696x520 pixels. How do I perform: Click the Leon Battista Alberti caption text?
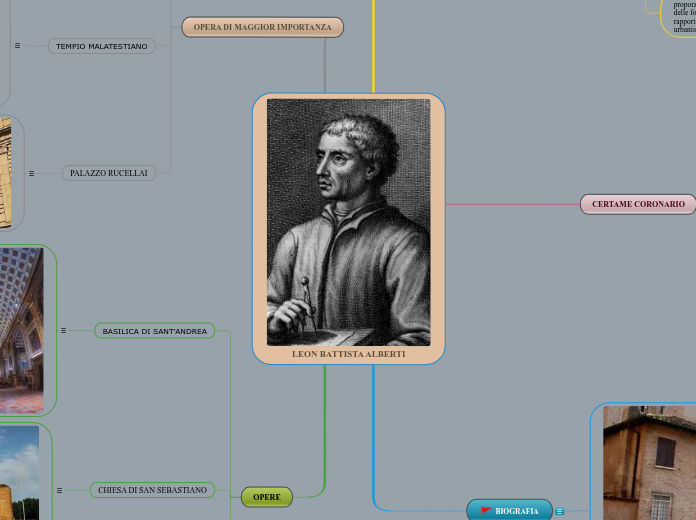pos(348,354)
